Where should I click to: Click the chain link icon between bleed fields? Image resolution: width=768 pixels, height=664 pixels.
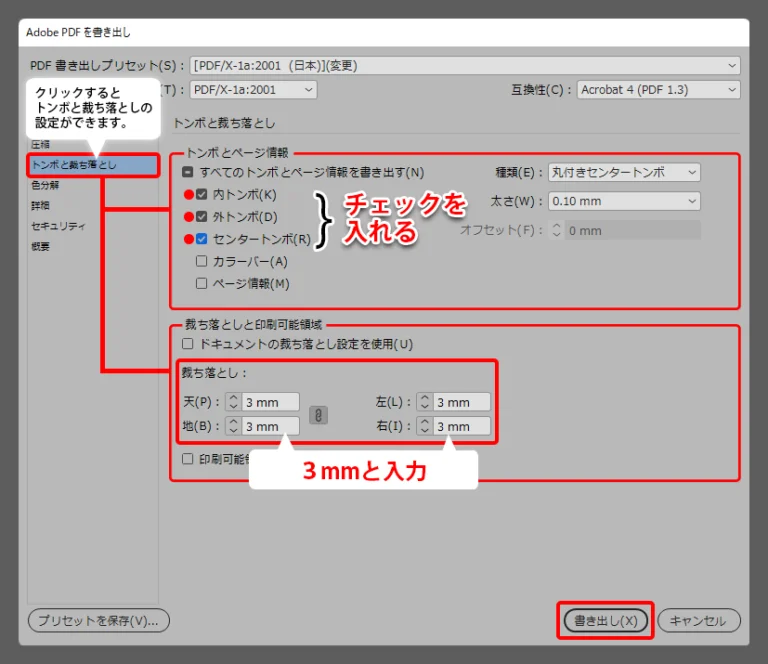(318, 414)
